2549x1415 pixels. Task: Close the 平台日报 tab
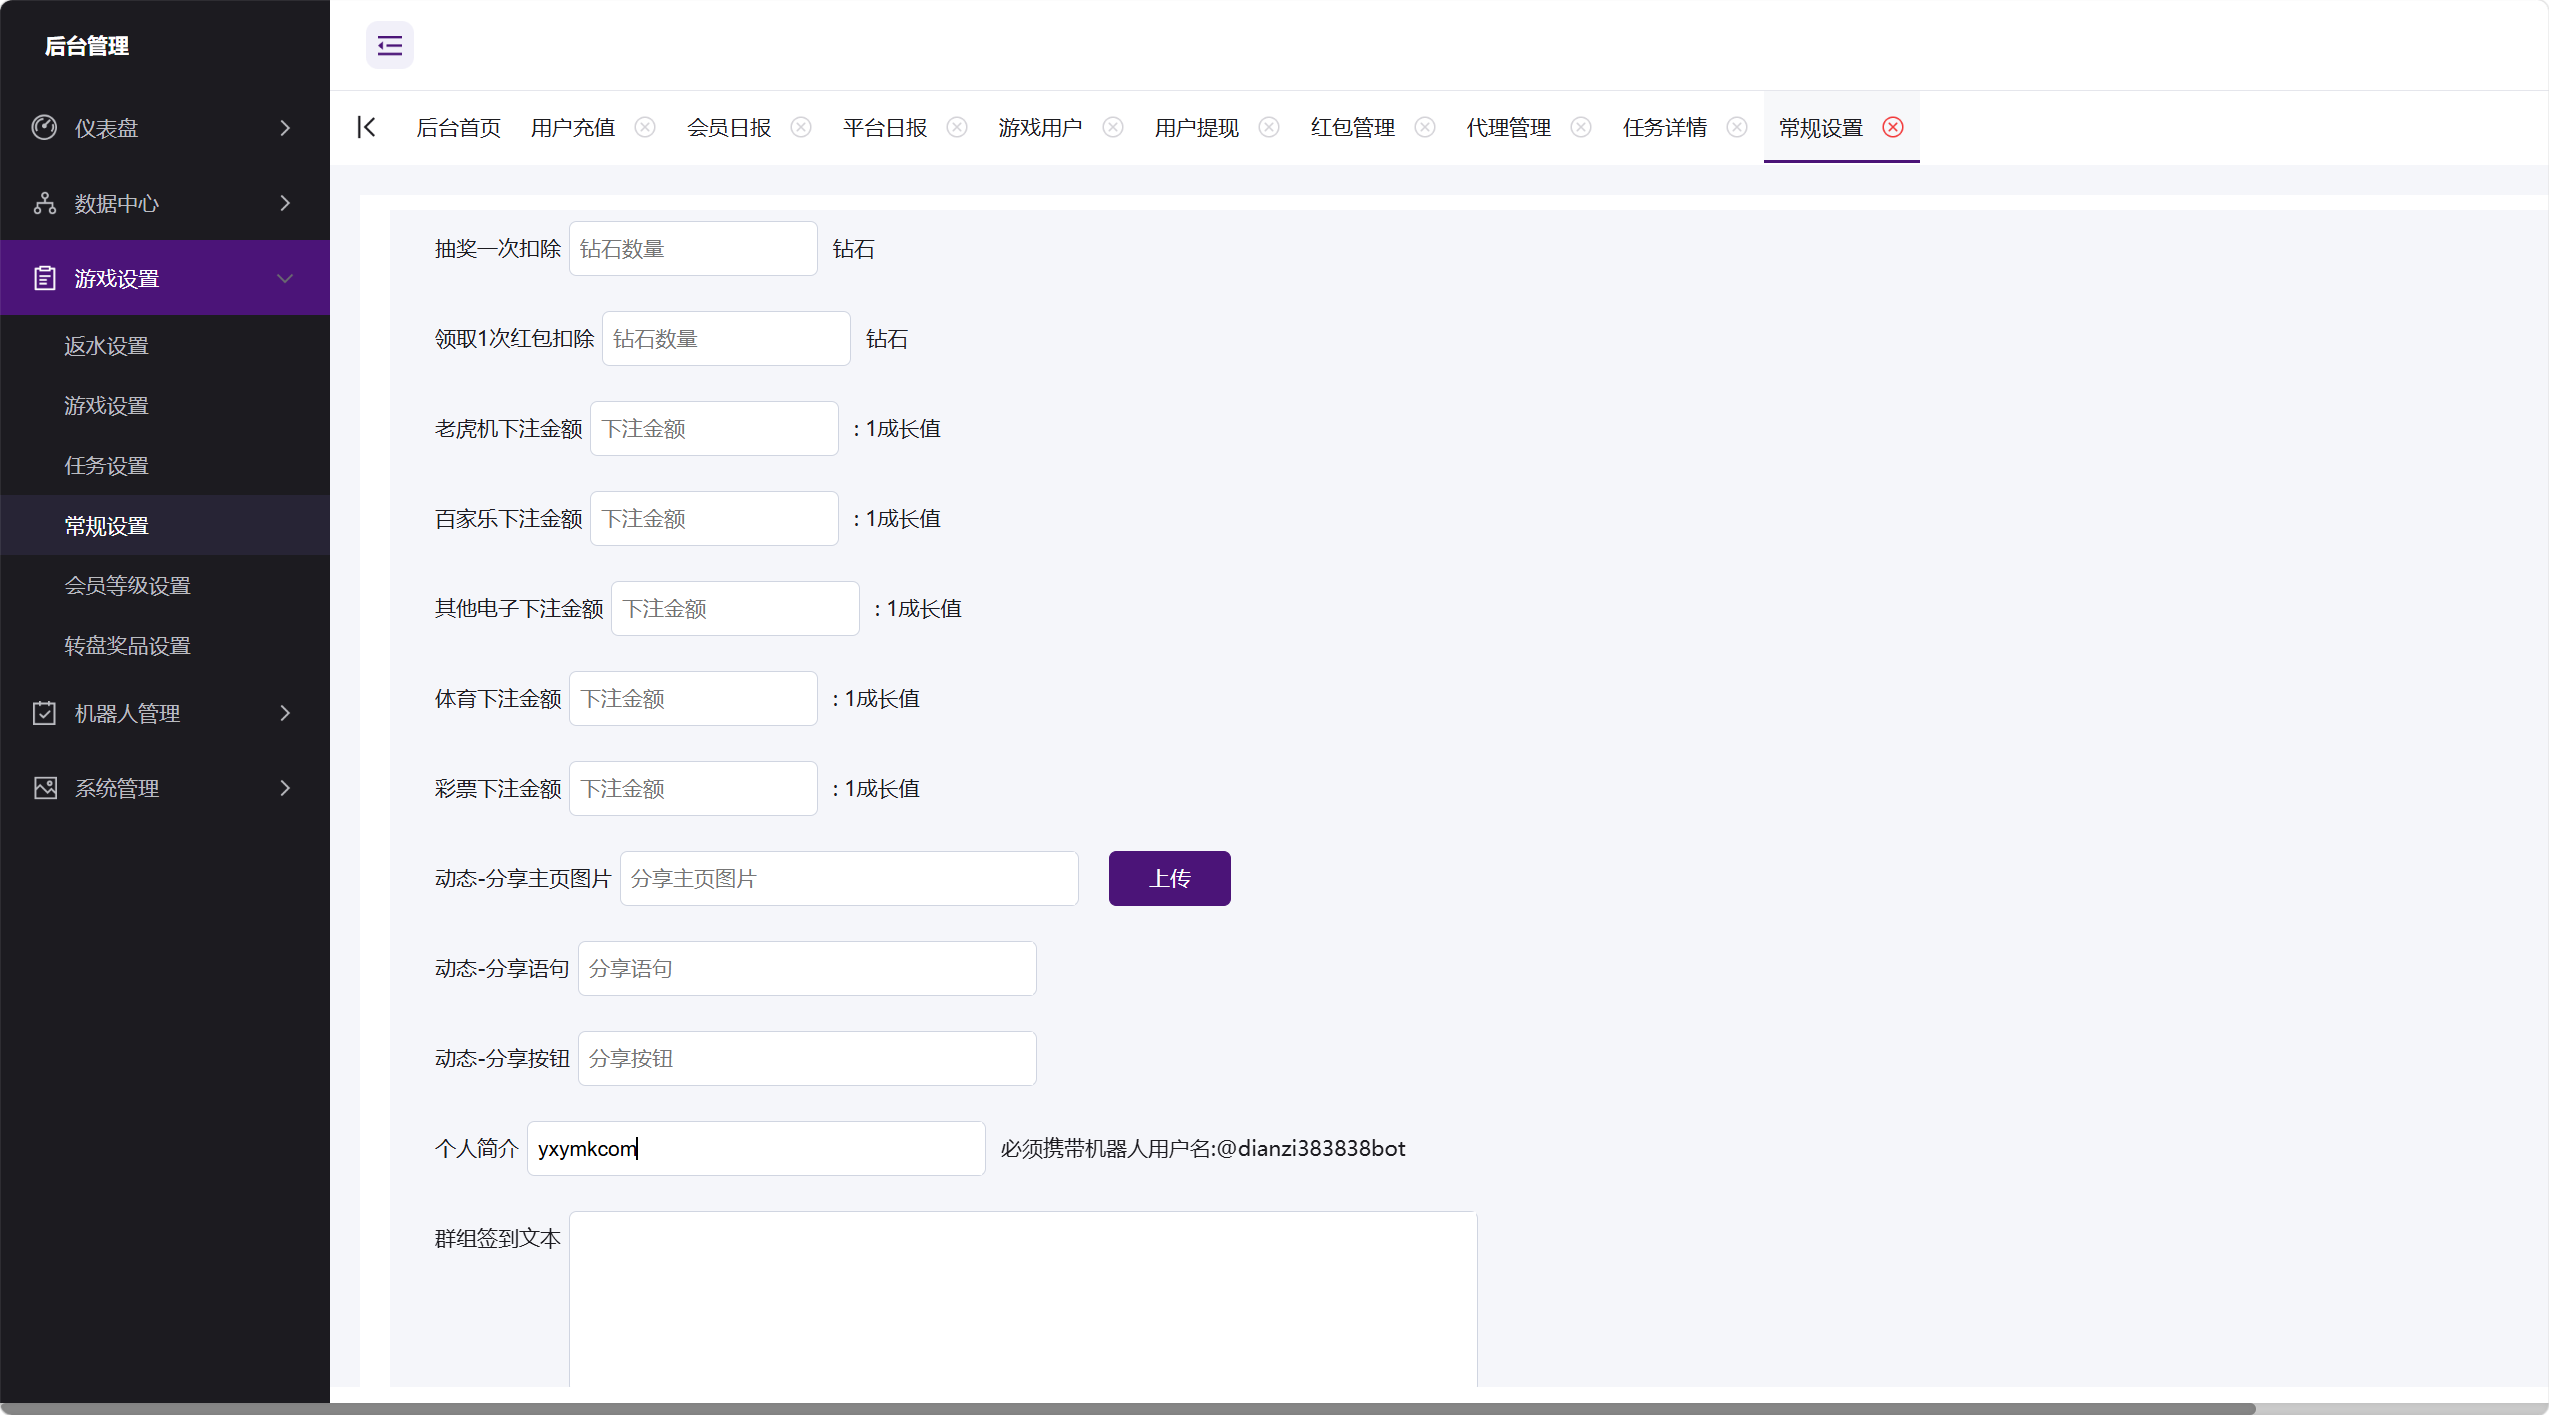tap(957, 127)
